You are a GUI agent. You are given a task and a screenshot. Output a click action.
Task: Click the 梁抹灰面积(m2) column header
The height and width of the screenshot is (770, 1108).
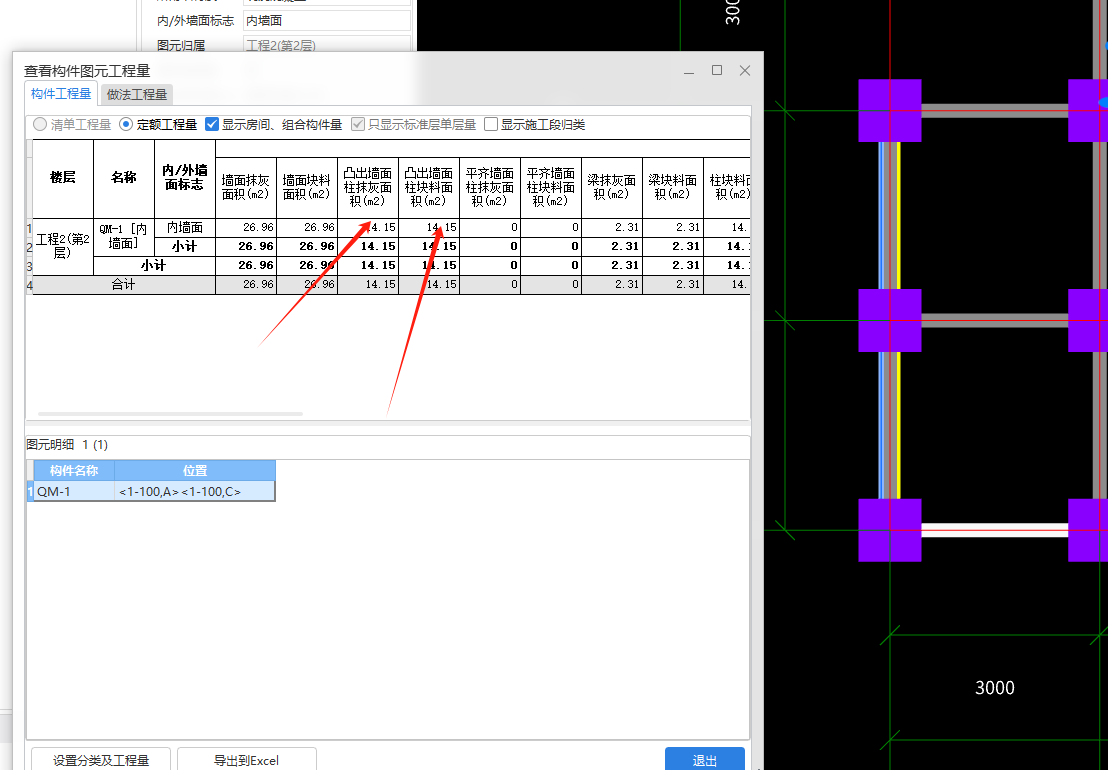(612, 188)
